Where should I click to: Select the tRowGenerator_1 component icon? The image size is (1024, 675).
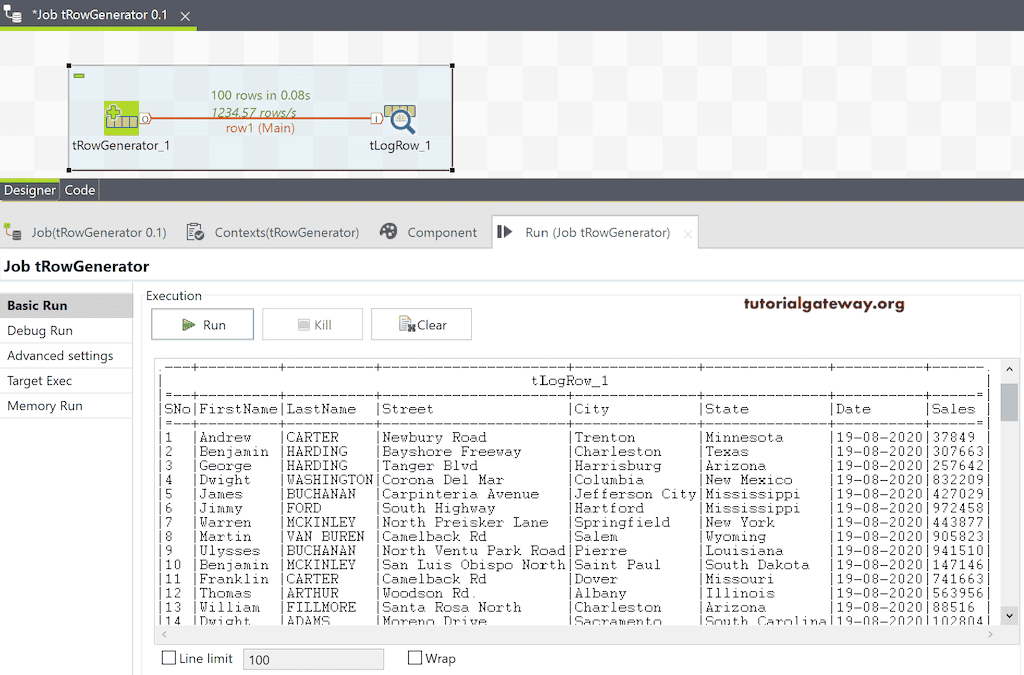(x=121, y=118)
